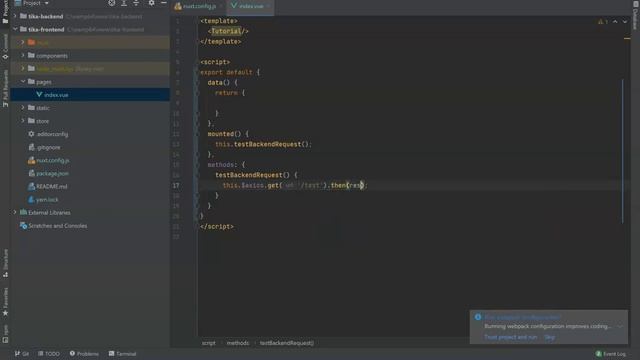Open the Event Log
The width and height of the screenshot is (640, 360).
[x=611, y=354]
